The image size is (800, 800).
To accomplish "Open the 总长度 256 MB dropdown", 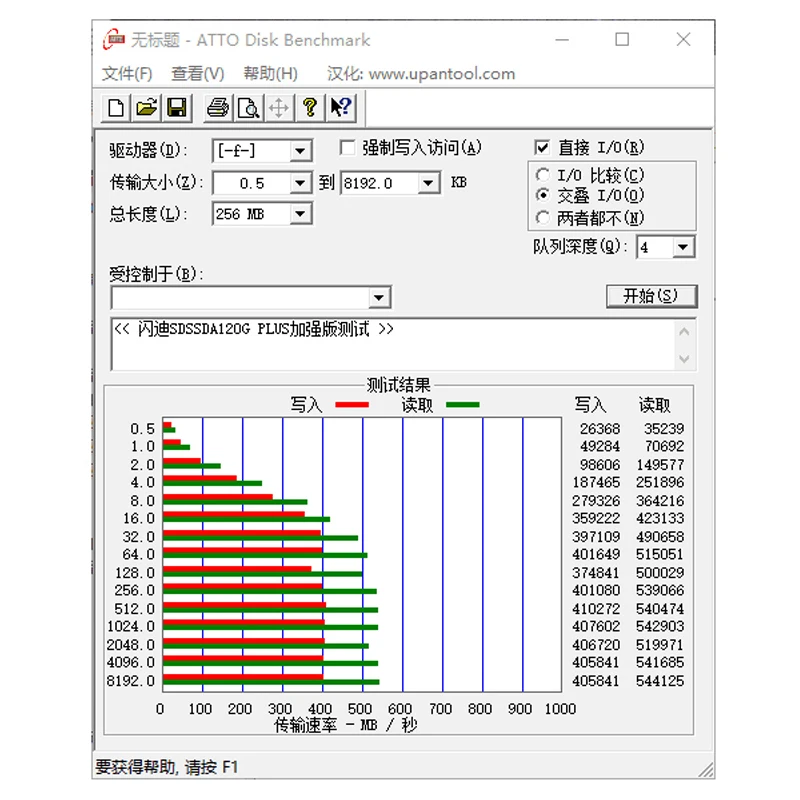I will pyautogui.click(x=300, y=214).
